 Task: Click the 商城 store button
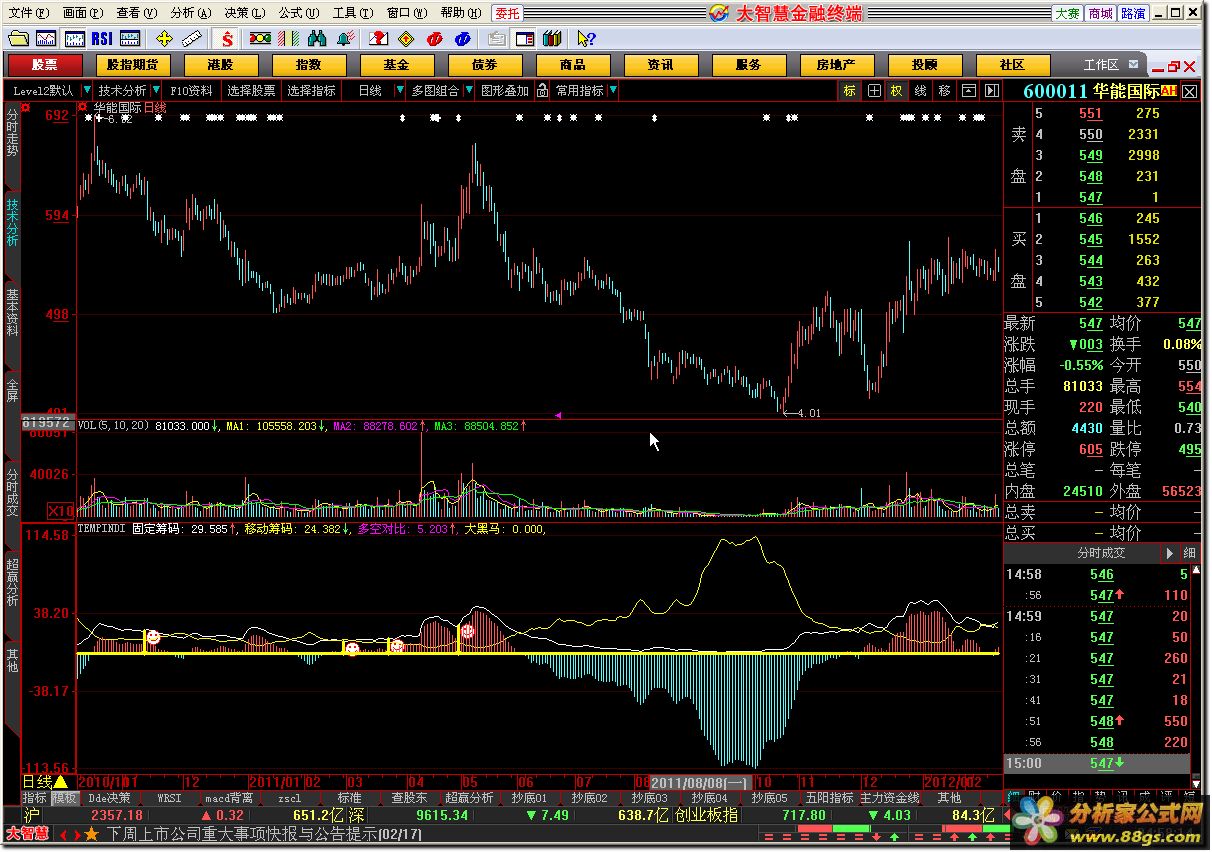click(x=1100, y=13)
